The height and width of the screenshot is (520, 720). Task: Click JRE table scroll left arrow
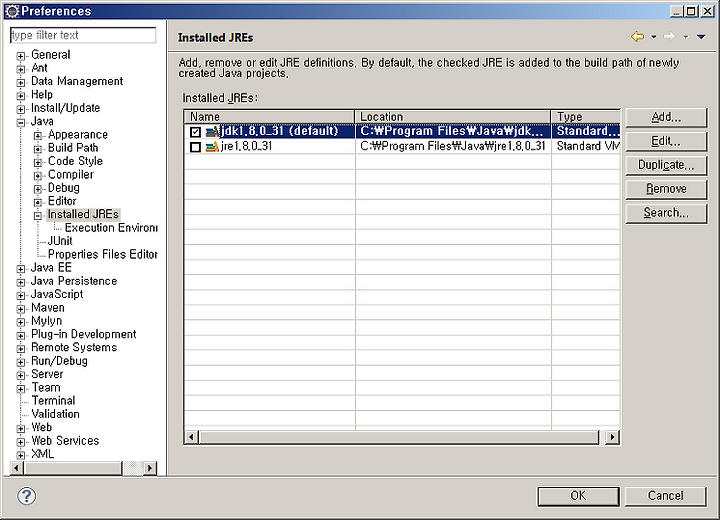192,437
